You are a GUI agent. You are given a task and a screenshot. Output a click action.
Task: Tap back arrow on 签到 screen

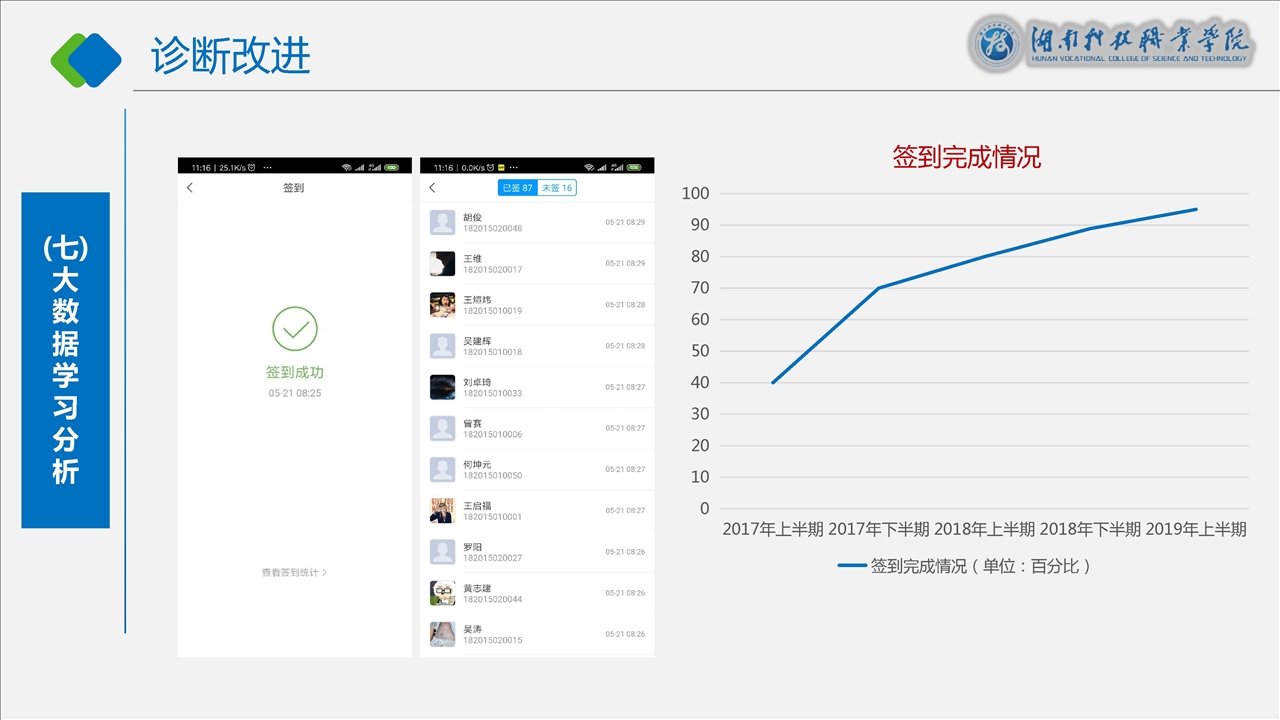tap(190, 188)
